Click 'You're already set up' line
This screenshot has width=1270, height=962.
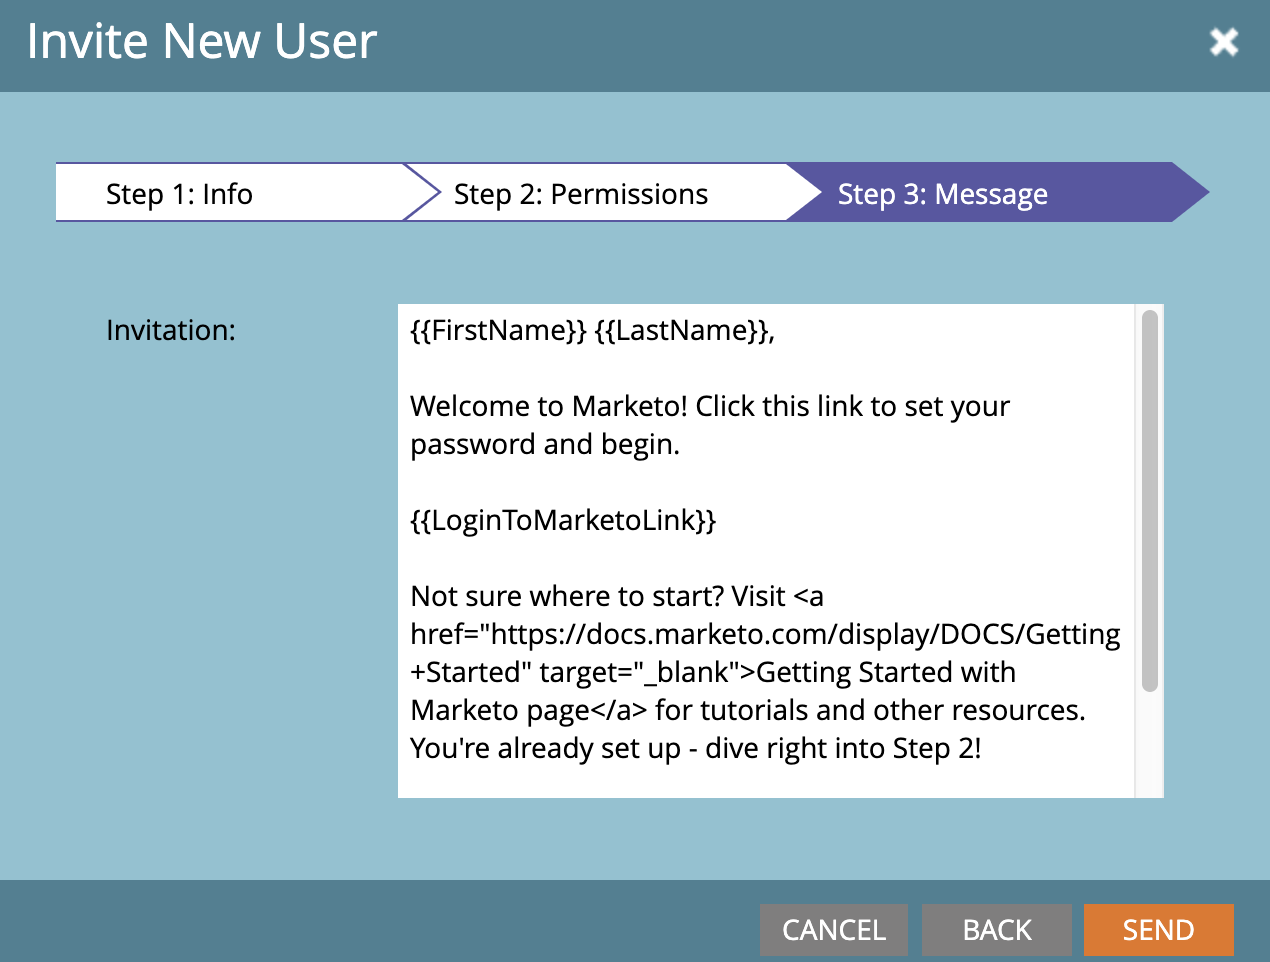click(x=546, y=748)
